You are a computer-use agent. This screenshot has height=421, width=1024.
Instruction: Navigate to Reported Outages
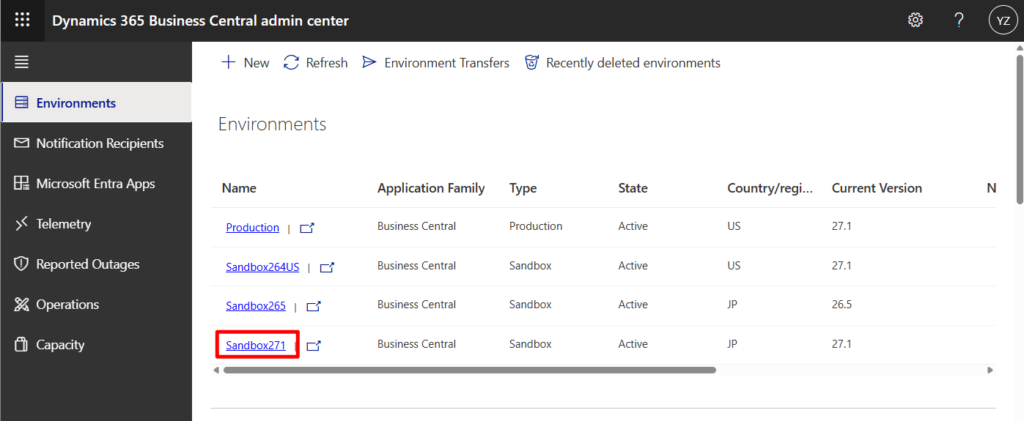point(87,264)
